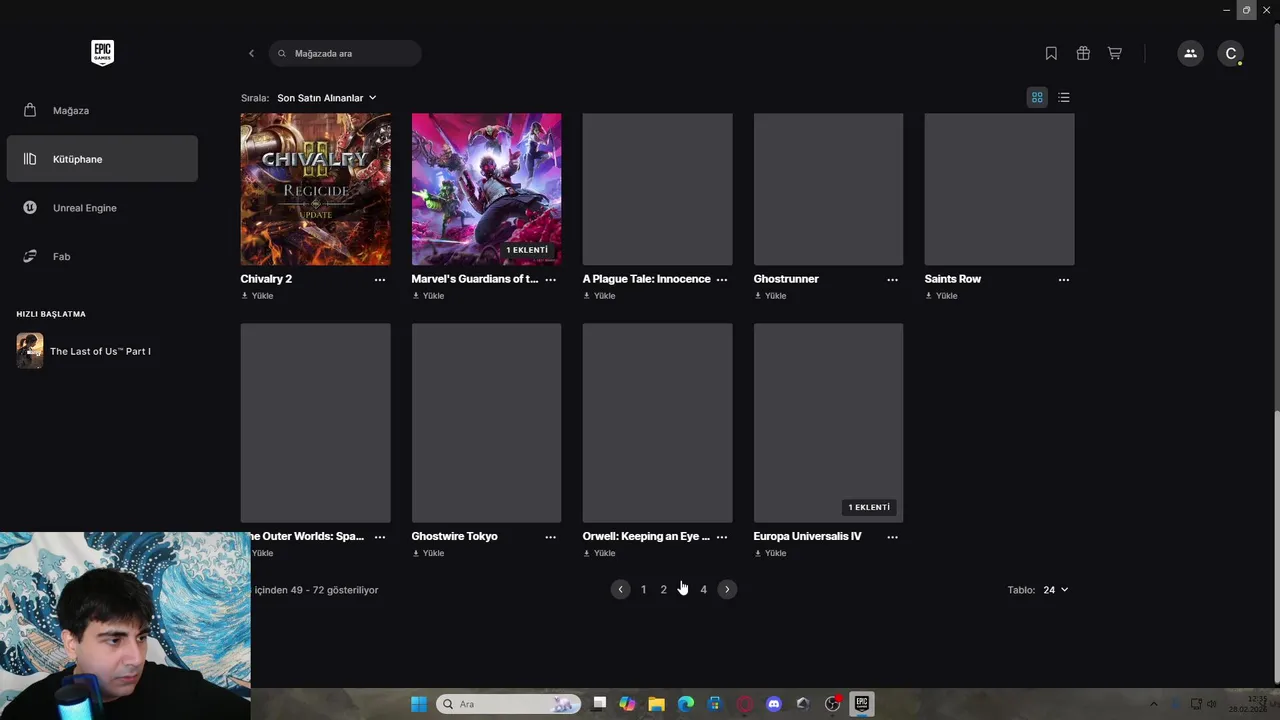The width and height of the screenshot is (1280, 720).
Task: Open more options for A Plague Tale: Innocence
Action: pyautogui.click(x=722, y=280)
